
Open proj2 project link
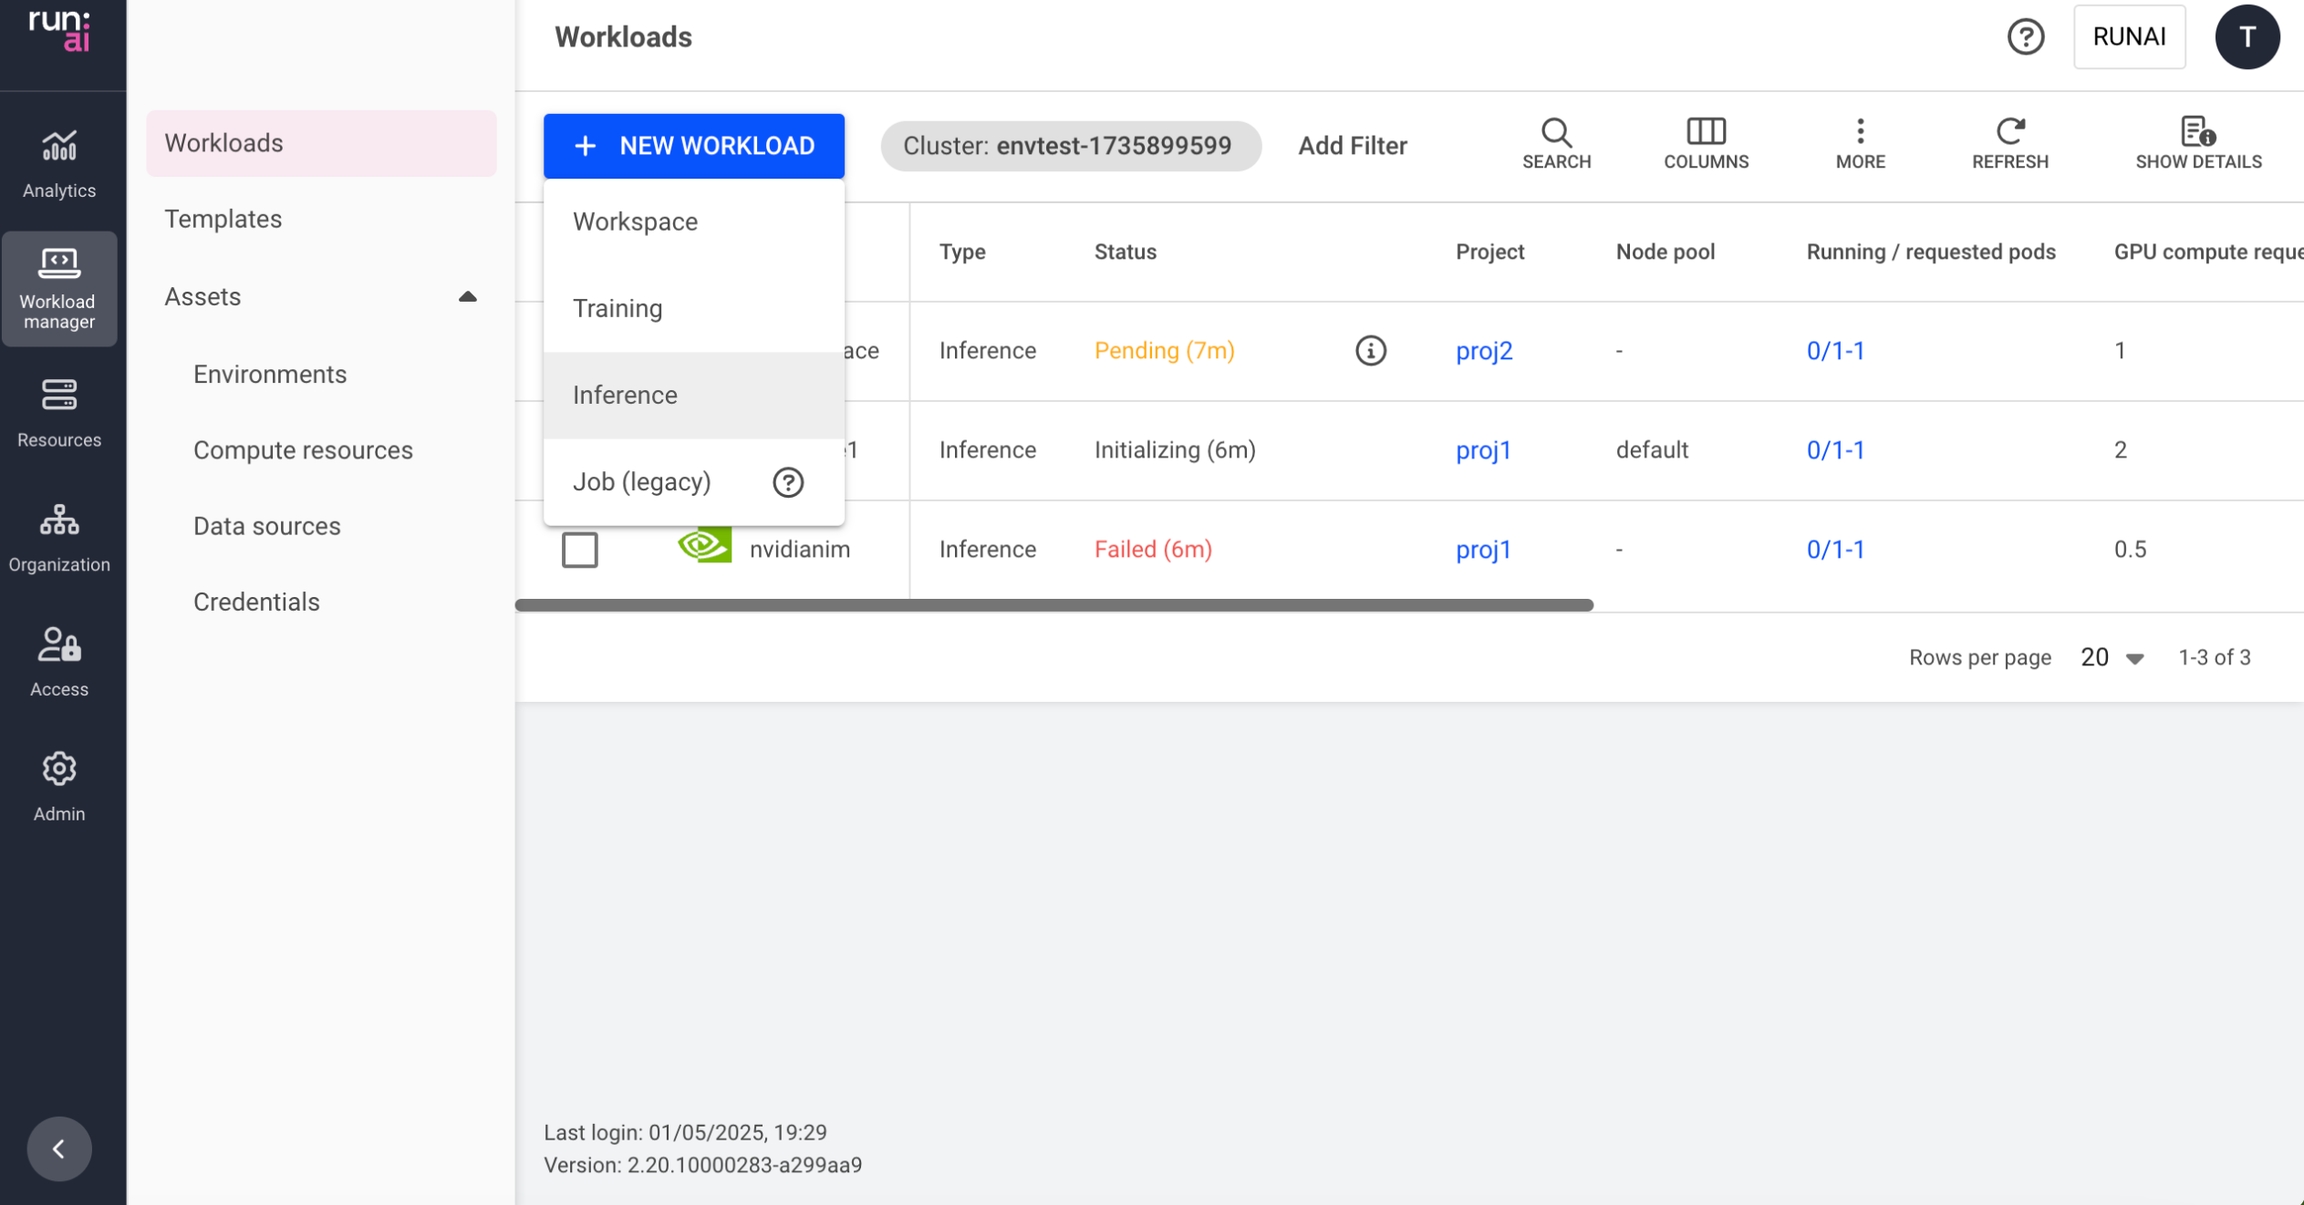pyautogui.click(x=1483, y=351)
